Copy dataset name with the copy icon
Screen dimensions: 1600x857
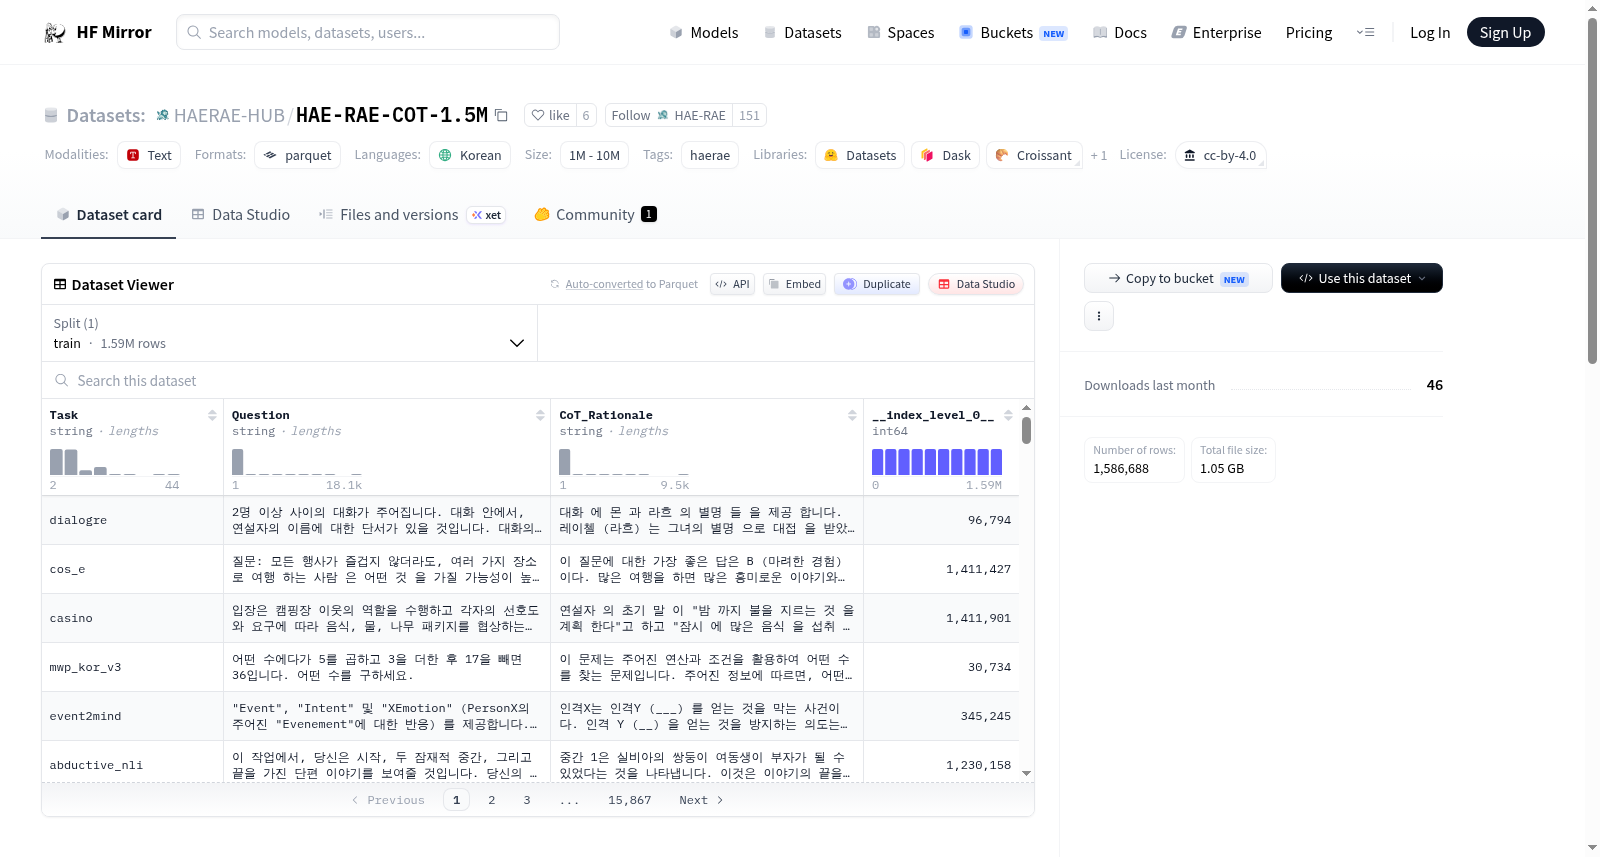(502, 115)
